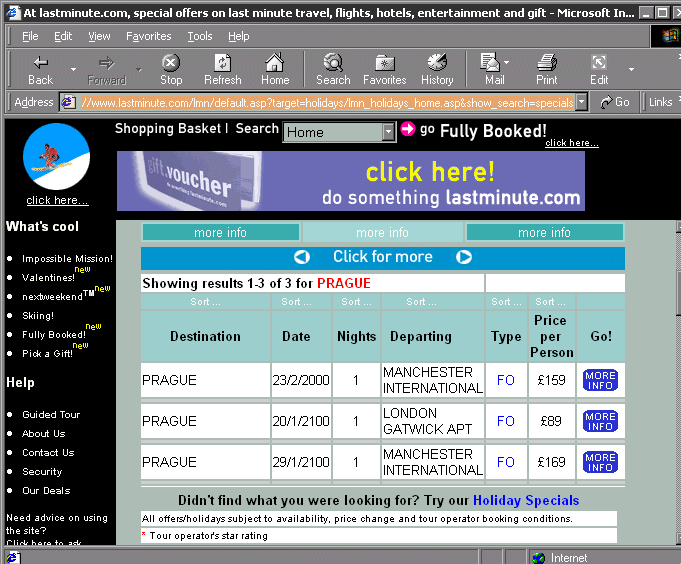Image resolution: width=681 pixels, height=564 pixels.
Task: Open About Us help link
Action: (43, 434)
